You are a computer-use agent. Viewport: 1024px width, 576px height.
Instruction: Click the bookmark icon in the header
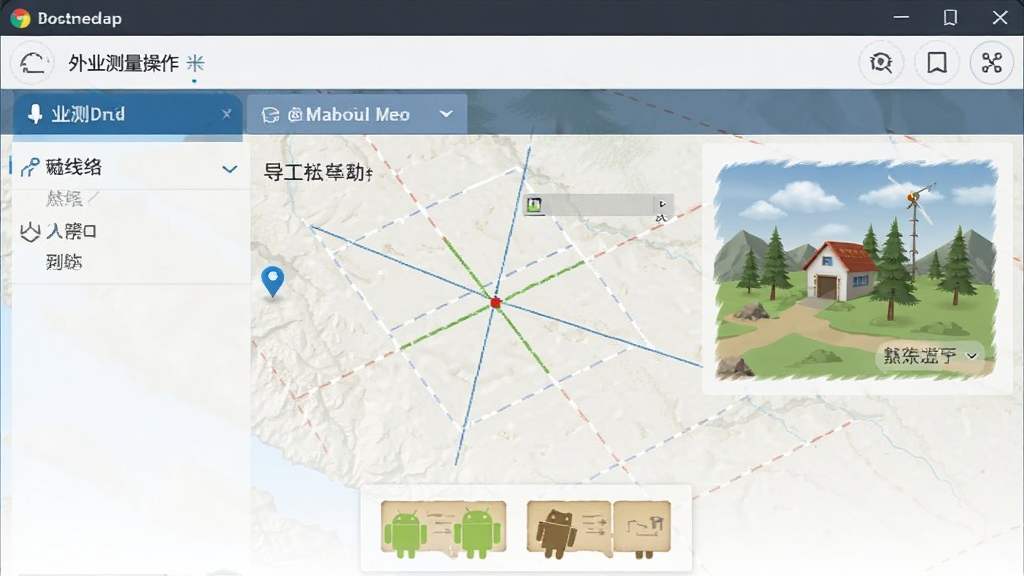coord(936,63)
